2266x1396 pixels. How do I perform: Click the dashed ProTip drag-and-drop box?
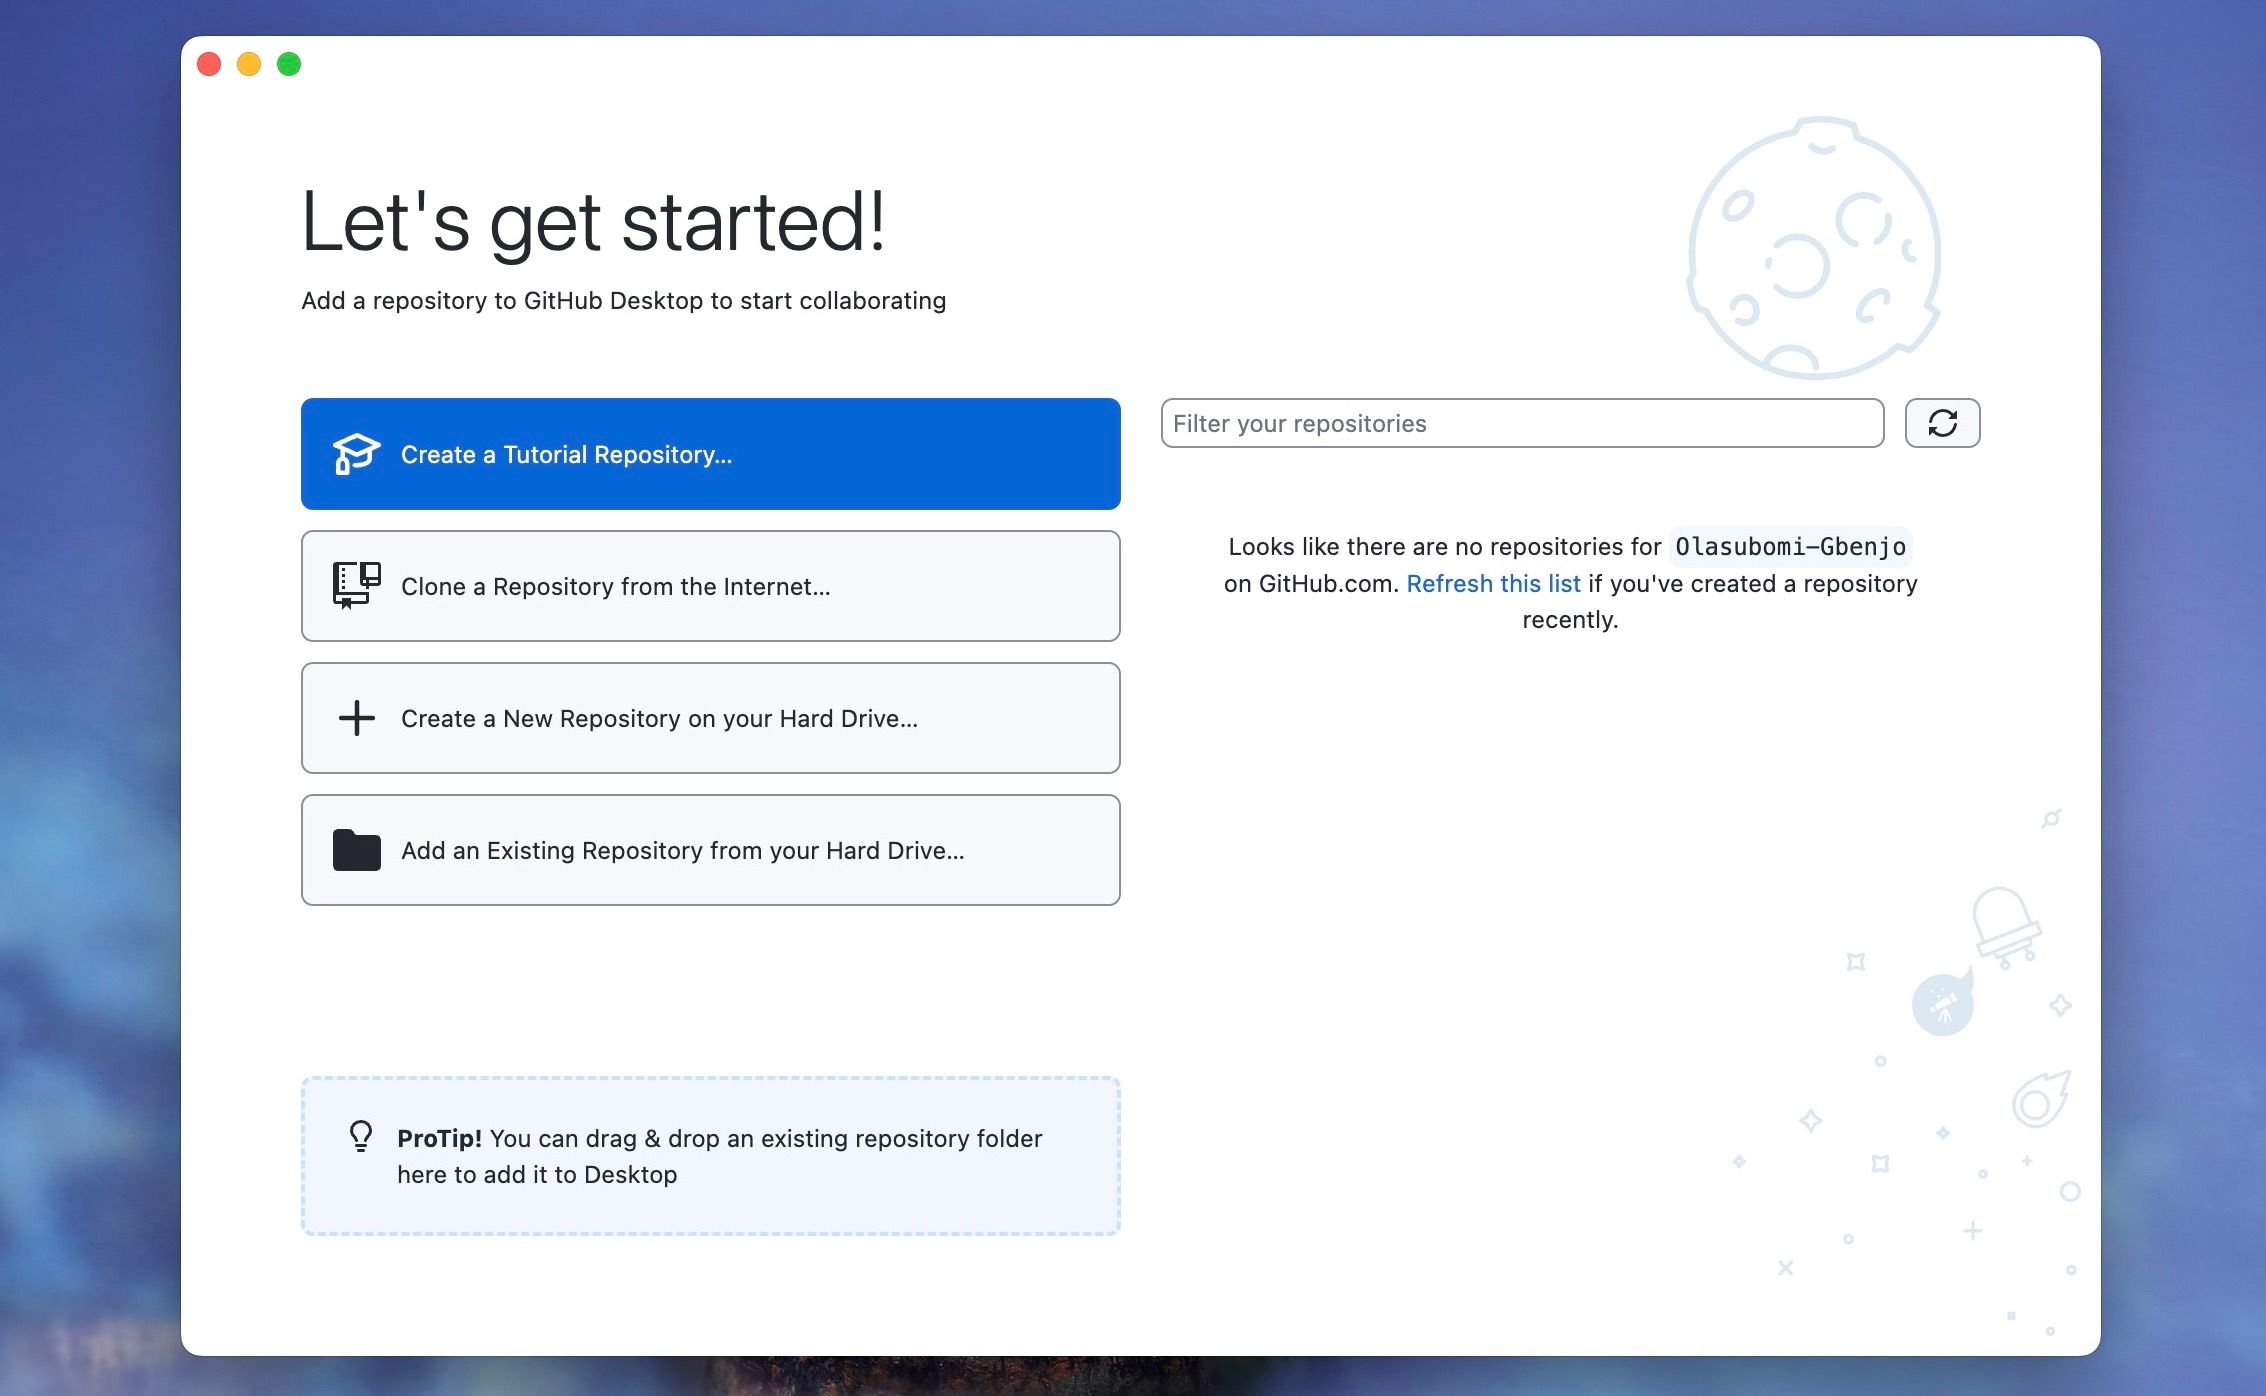(710, 1156)
